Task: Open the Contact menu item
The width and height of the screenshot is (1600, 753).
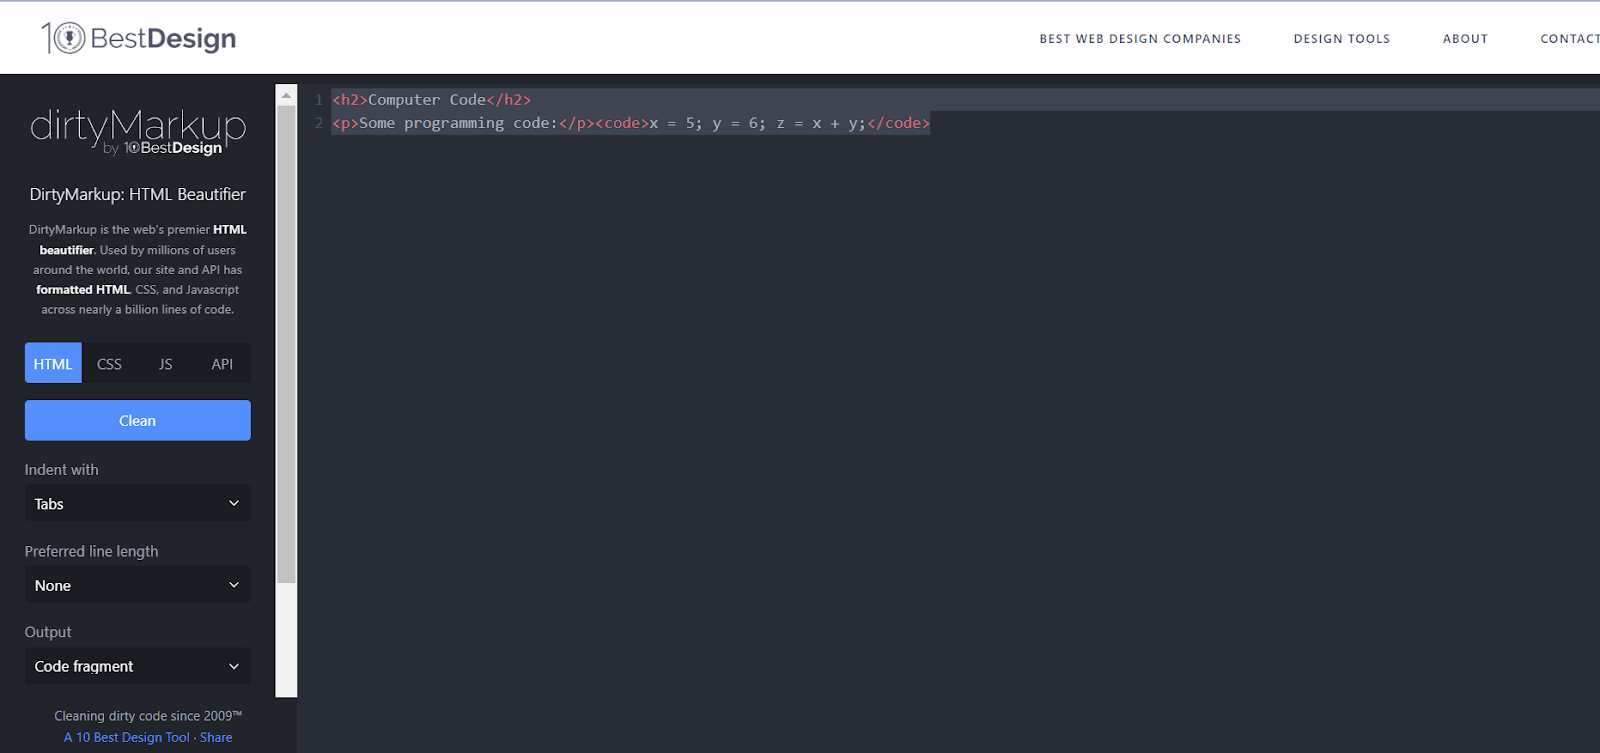Action: (1570, 39)
